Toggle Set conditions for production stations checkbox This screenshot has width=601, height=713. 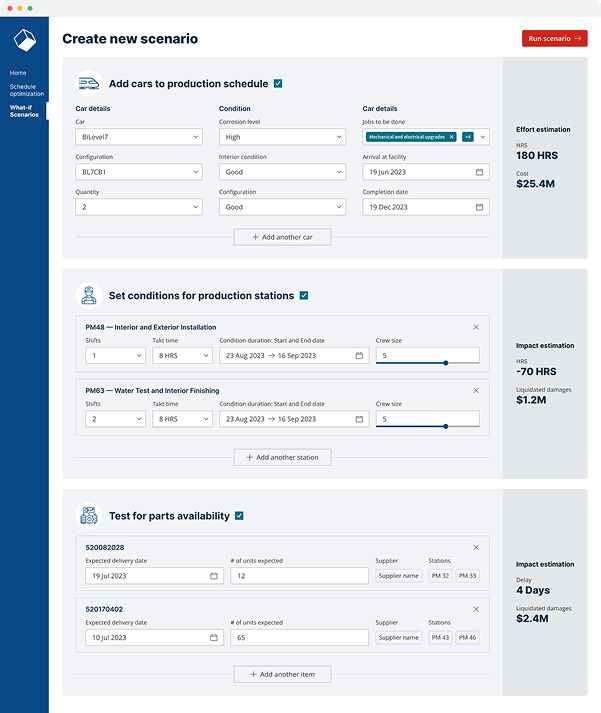(304, 296)
